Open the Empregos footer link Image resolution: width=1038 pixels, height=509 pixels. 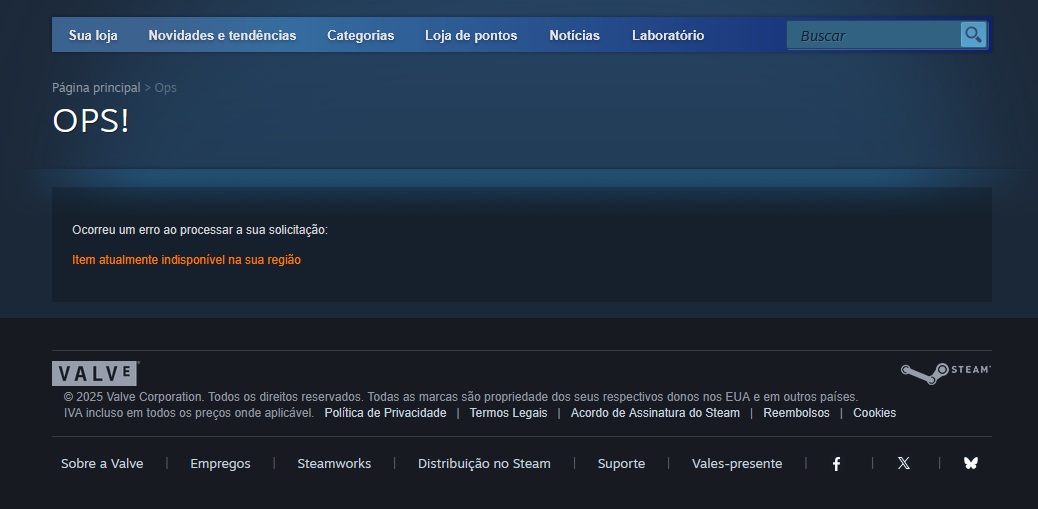click(220, 463)
